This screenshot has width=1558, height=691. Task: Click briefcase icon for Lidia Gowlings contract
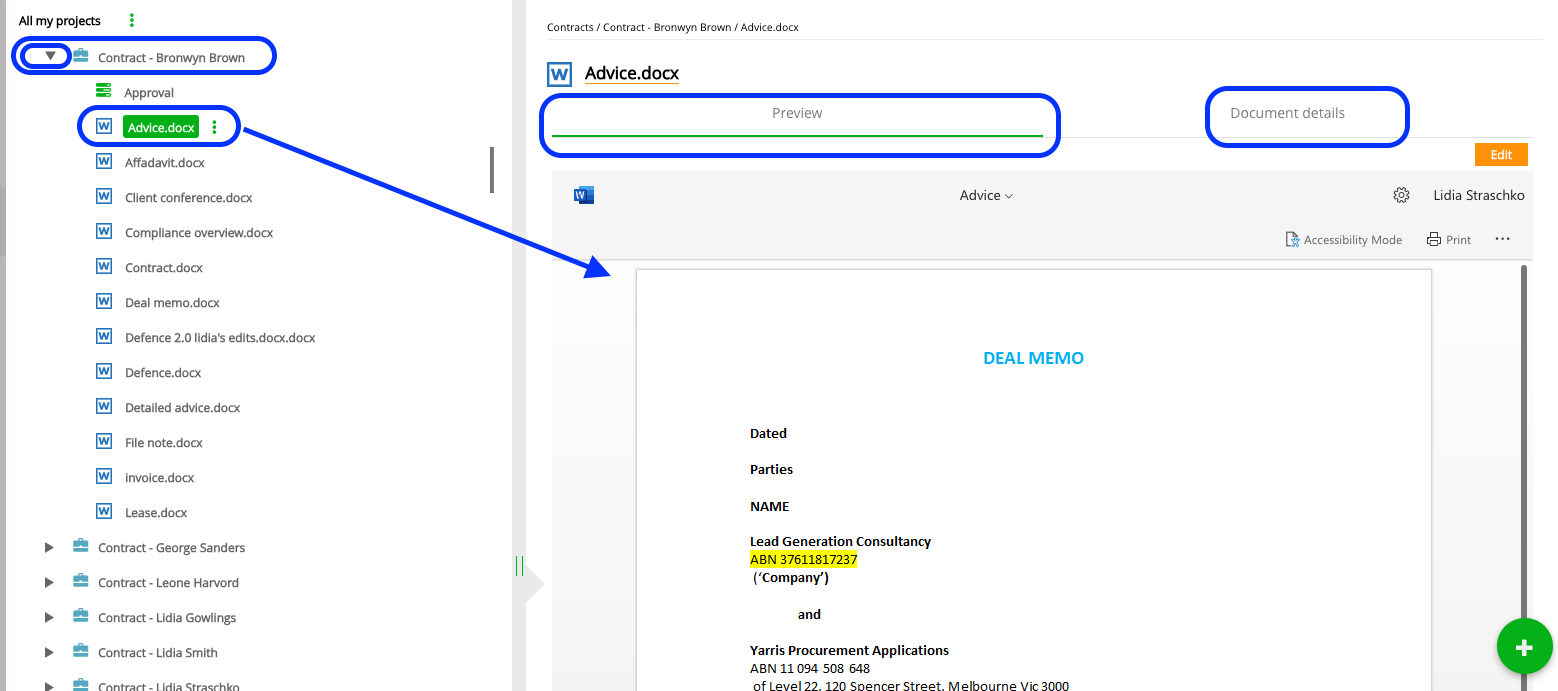[x=81, y=616]
